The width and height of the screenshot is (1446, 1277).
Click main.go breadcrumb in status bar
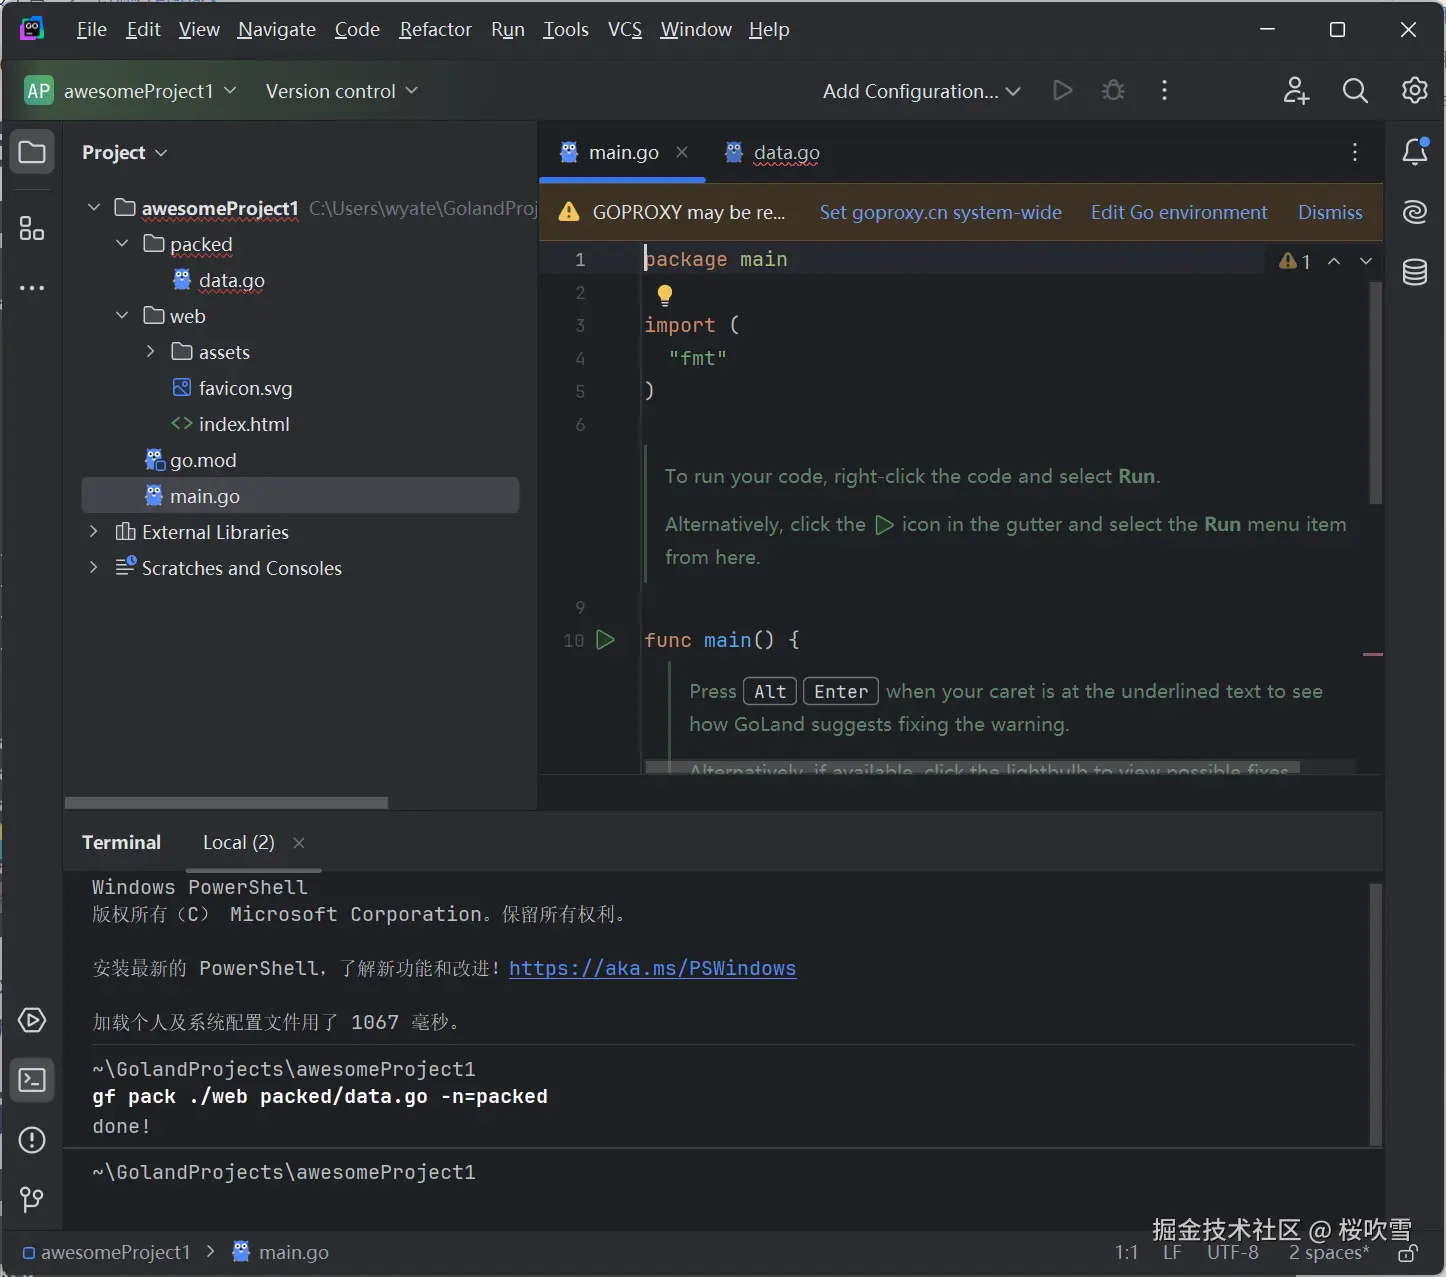pyautogui.click(x=281, y=1252)
